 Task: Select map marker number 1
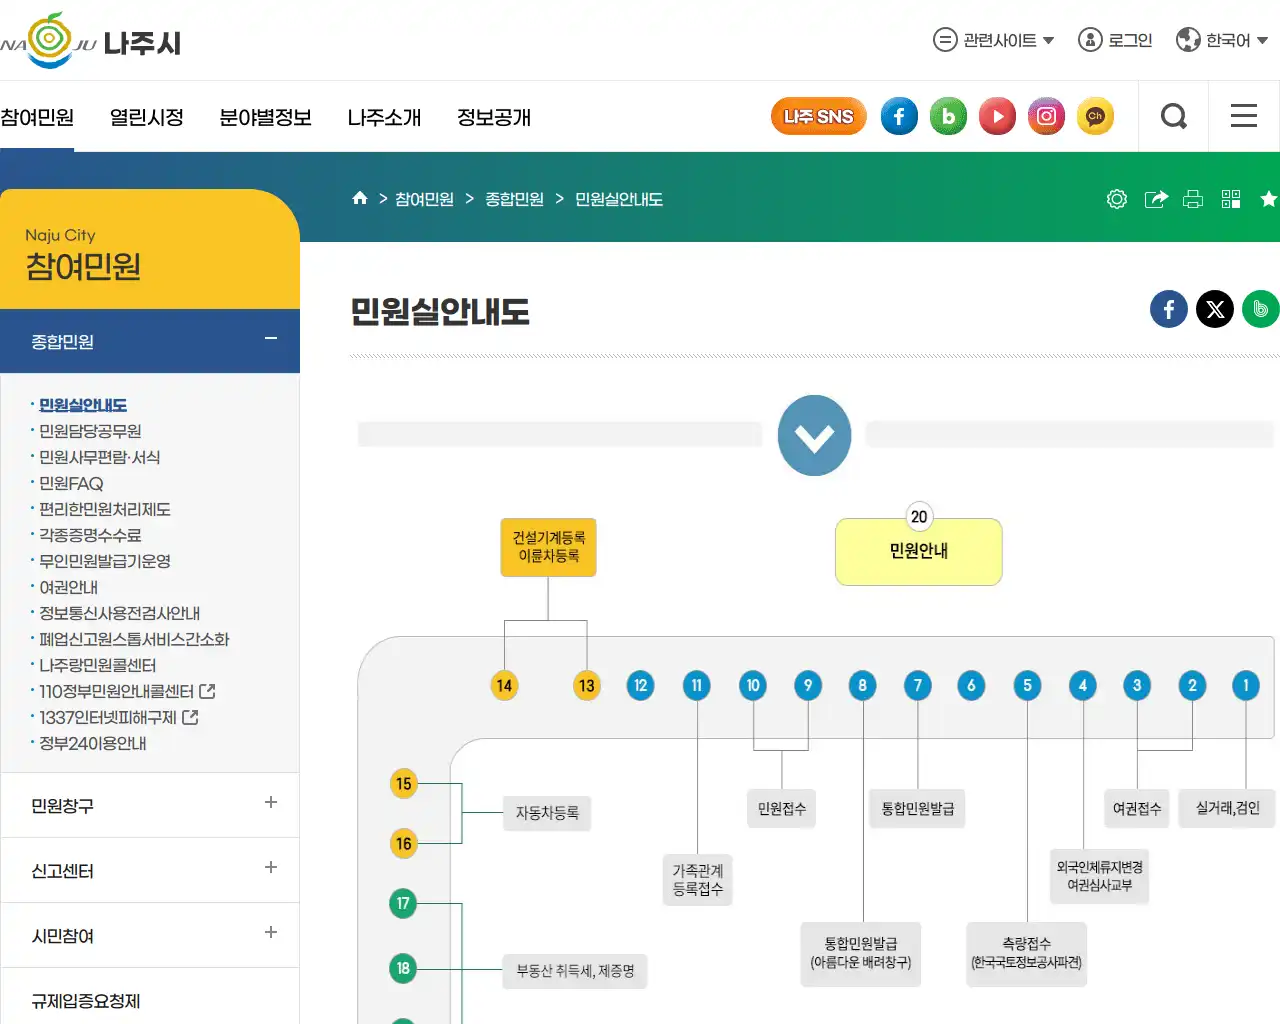[1246, 686]
